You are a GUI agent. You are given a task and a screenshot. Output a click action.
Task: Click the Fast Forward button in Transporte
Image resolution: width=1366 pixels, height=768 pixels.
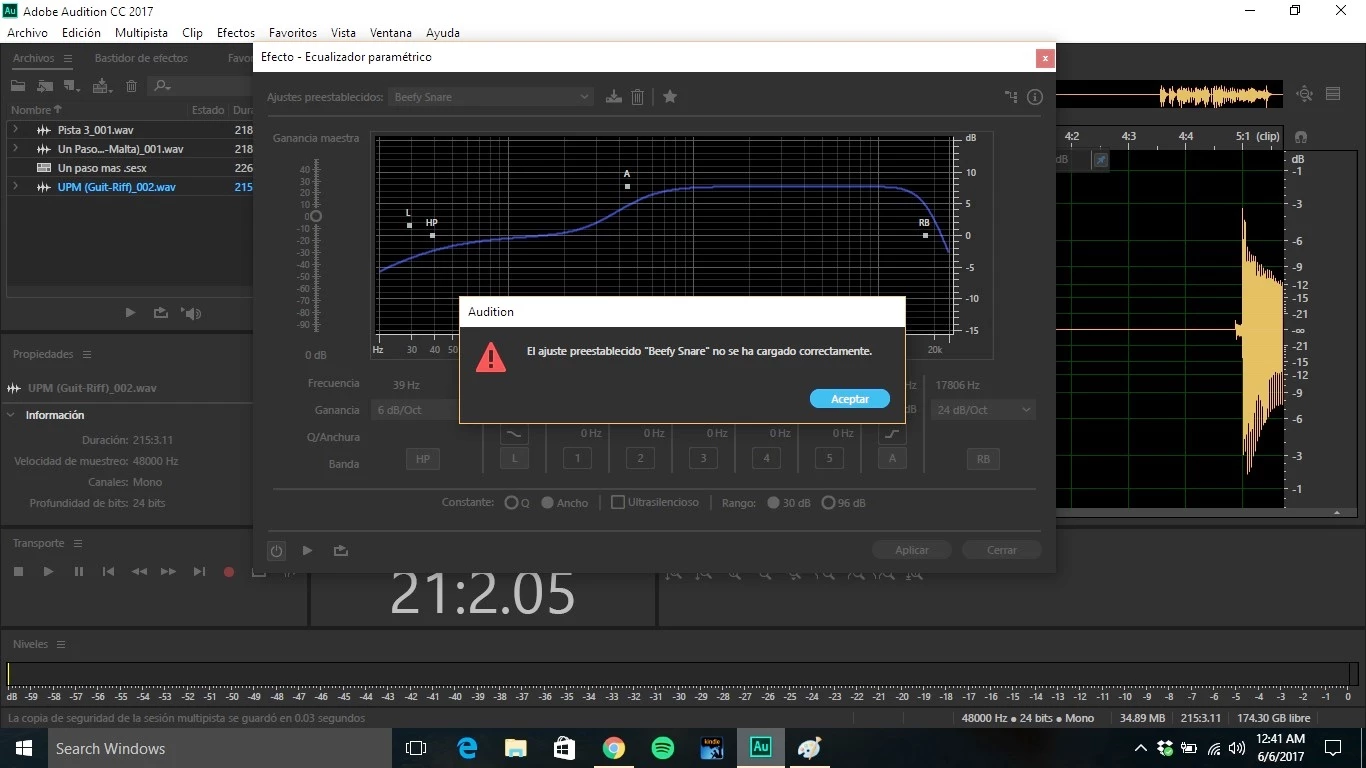point(169,572)
